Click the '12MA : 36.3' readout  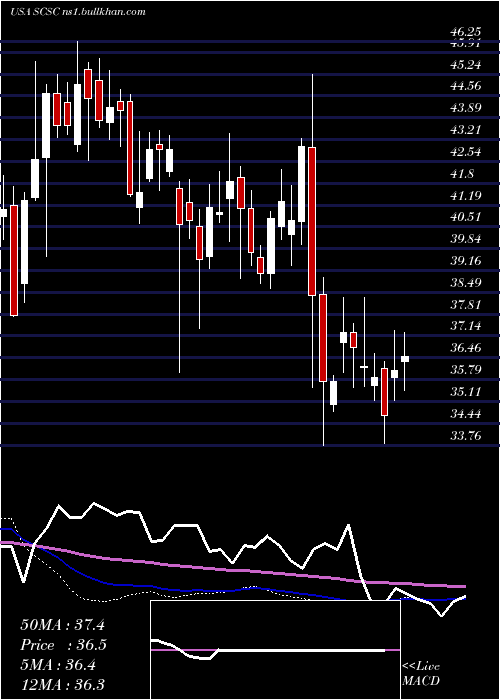point(62,684)
